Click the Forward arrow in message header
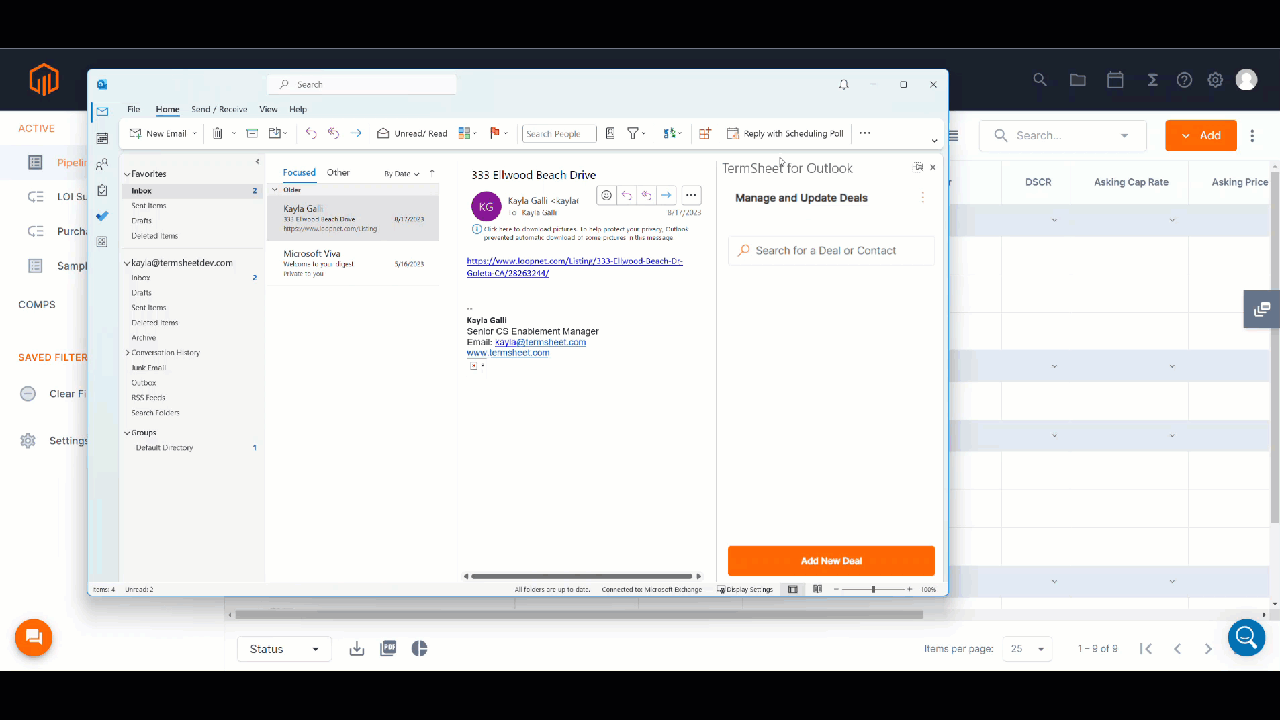 [x=666, y=195]
